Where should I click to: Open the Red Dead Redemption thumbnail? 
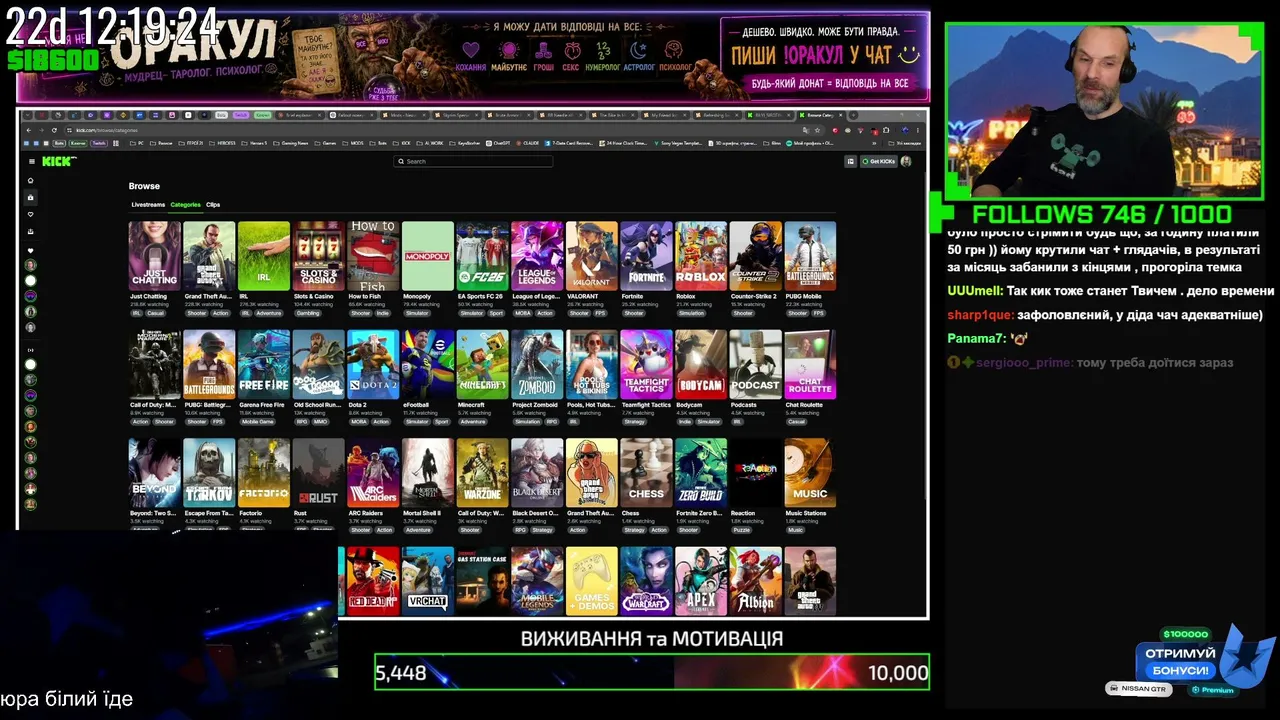[x=373, y=581]
